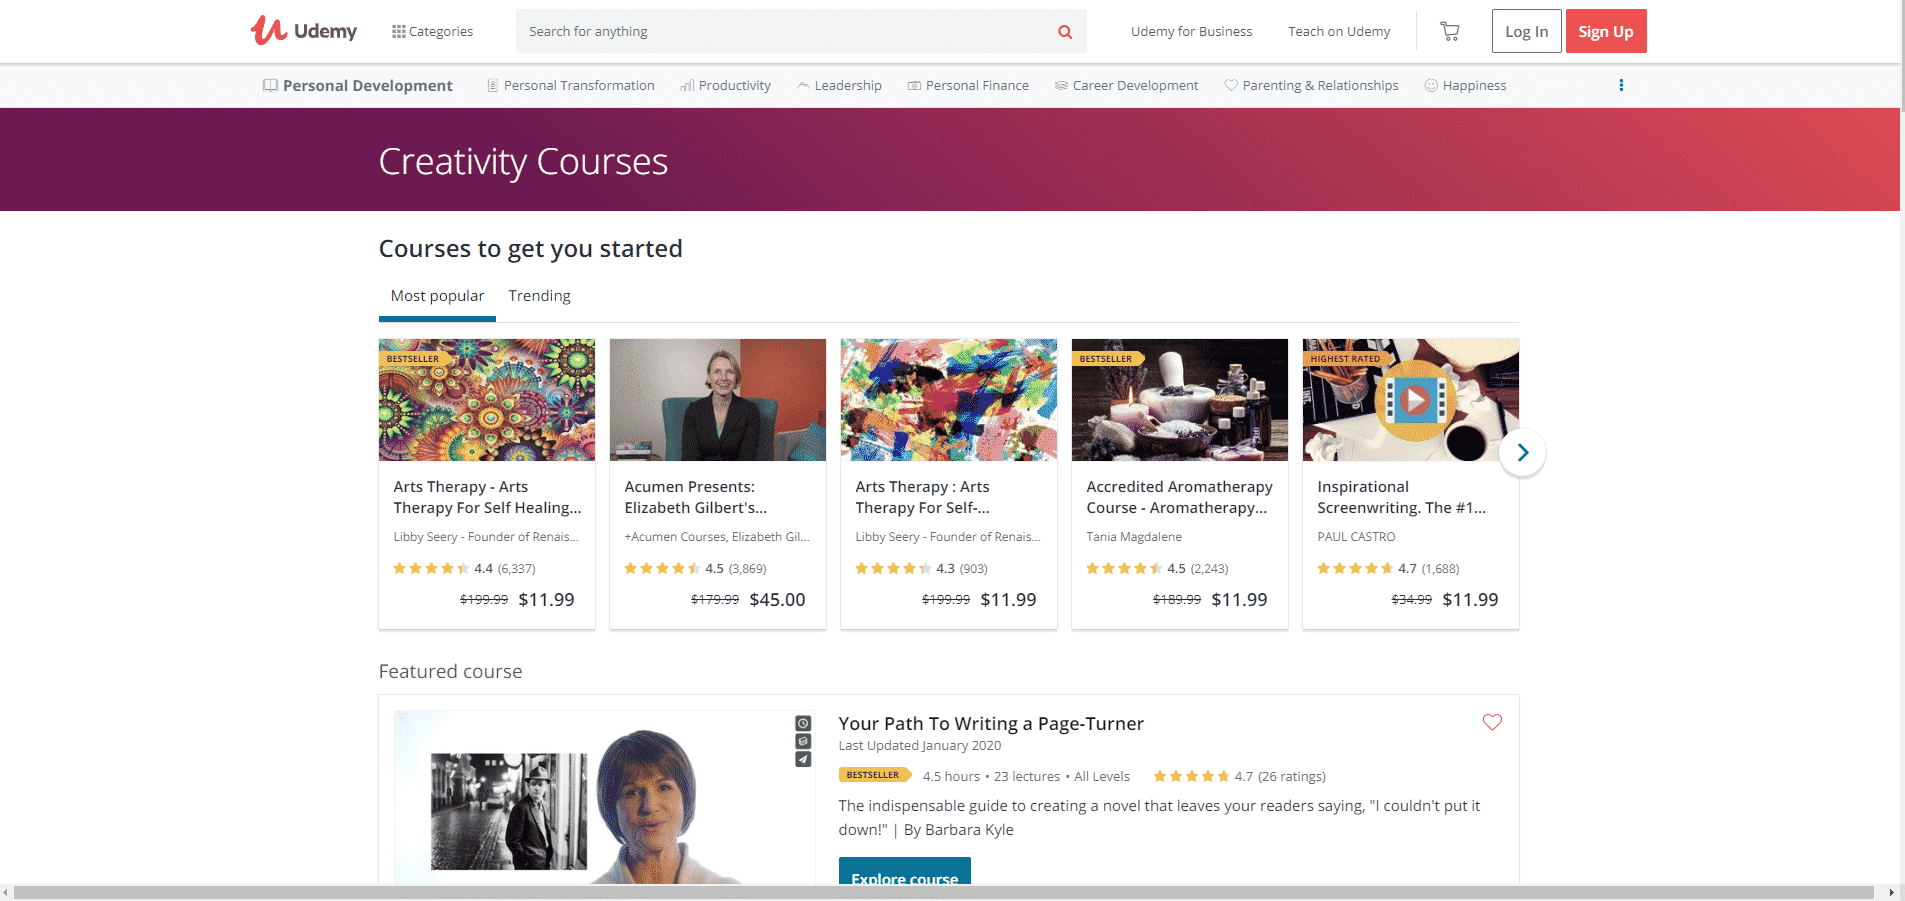Open Inspirational Screenwriting course title
This screenshot has height=901, width=1905.
tap(1401, 497)
